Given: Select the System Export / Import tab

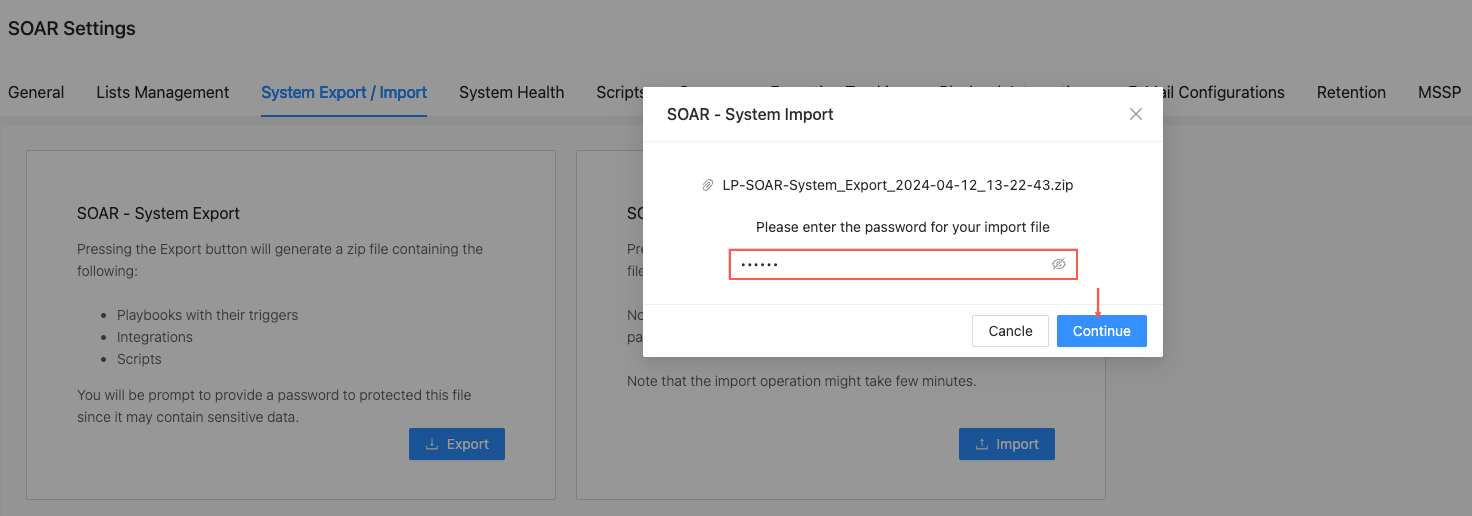Looking at the screenshot, I should (344, 92).
